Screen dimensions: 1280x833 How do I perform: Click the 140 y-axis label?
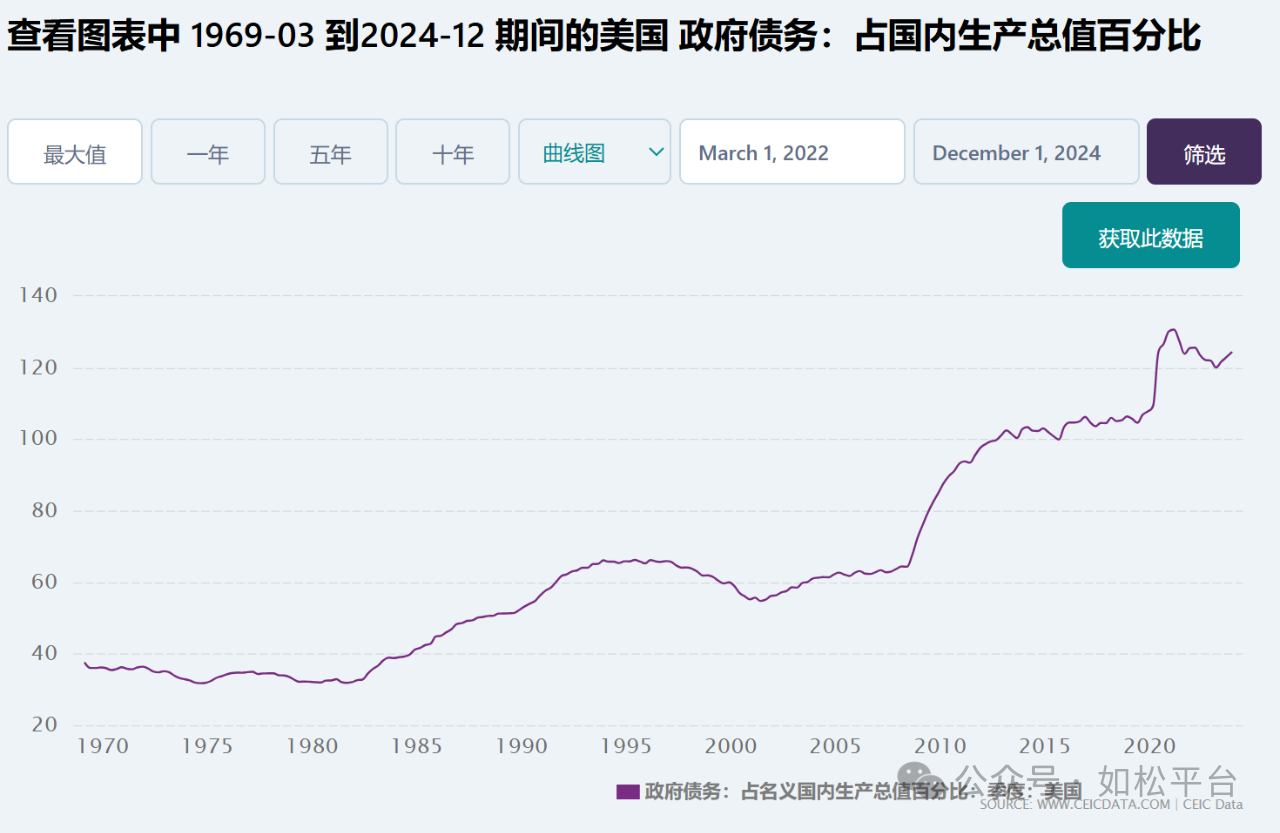38,296
